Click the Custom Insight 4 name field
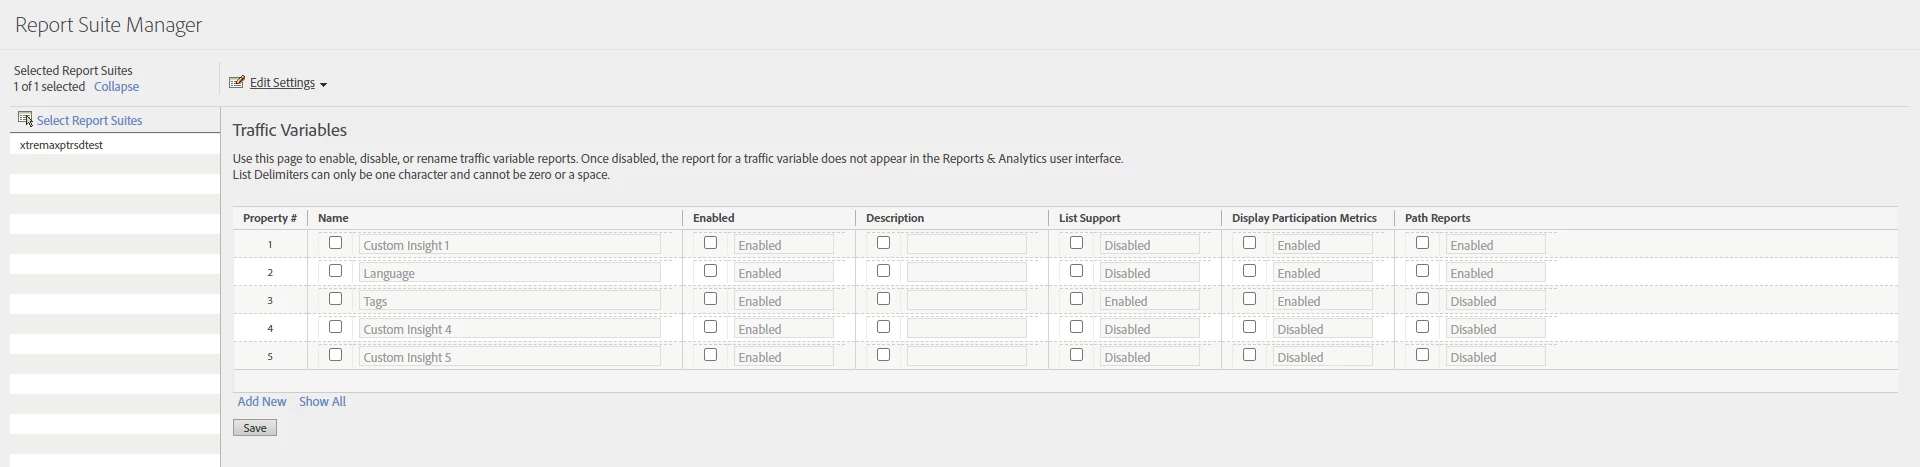The image size is (1920, 467). tap(509, 329)
